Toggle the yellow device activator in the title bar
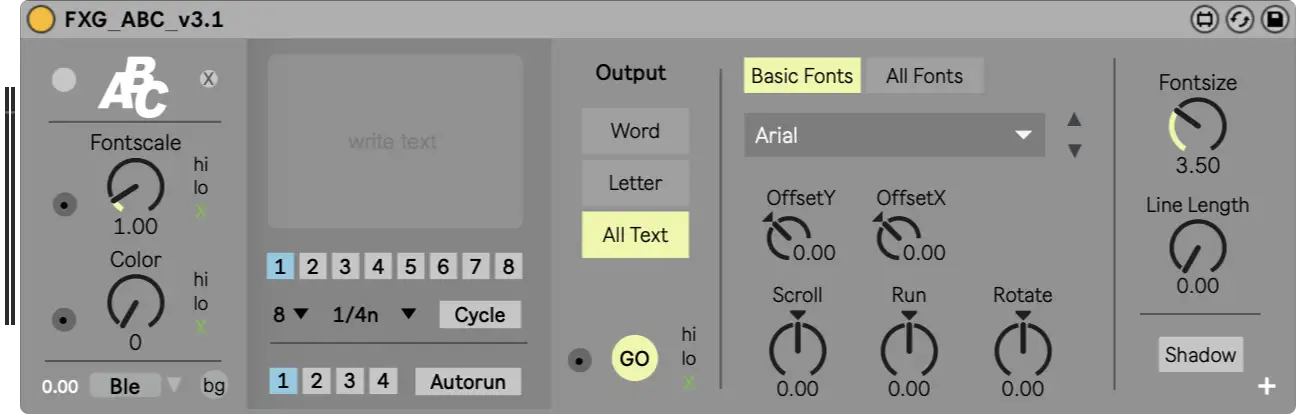Image resolution: width=1296 pixels, height=414 pixels. pyautogui.click(x=40, y=20)
